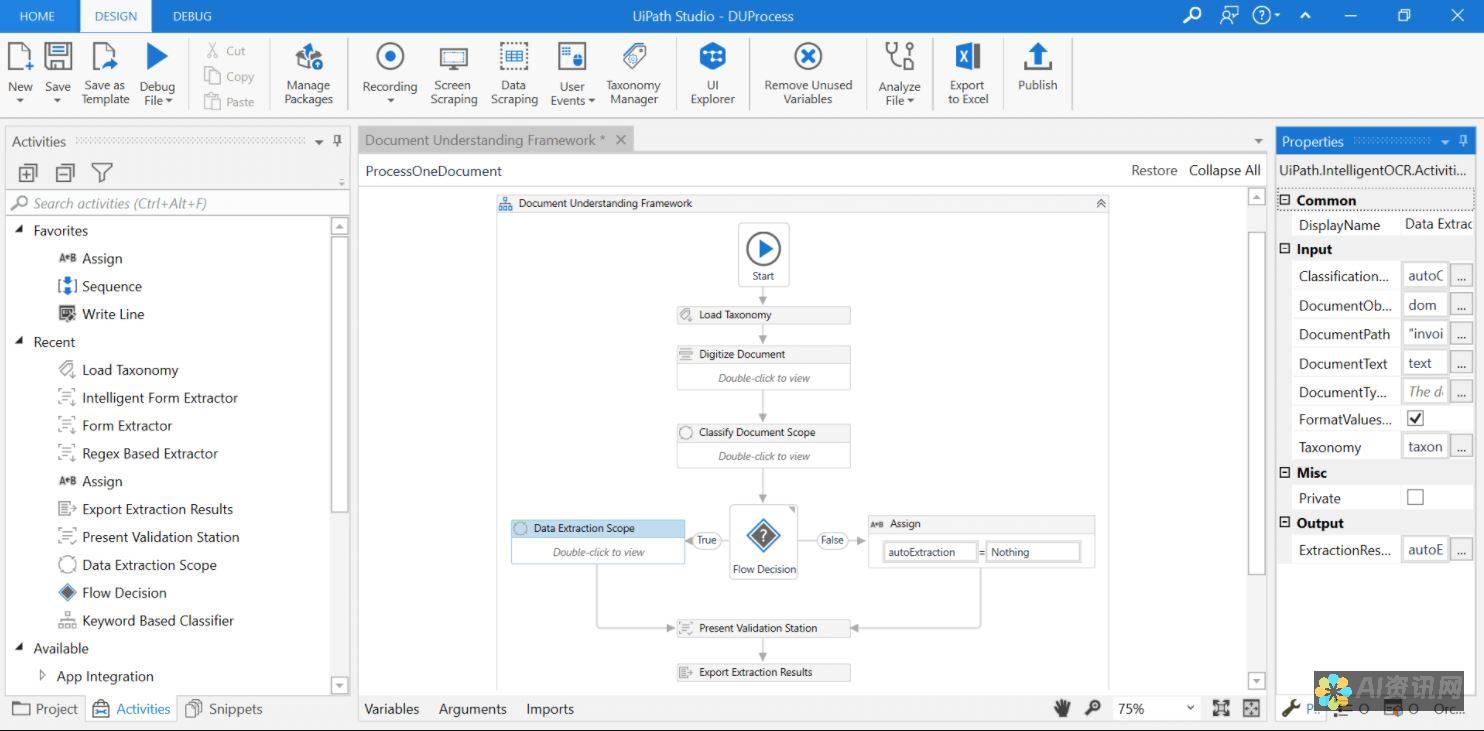The height and width of the screenshot is (731, 1484).
Task: Open the zoom 75% dropdown
Action: point(1190,708)
